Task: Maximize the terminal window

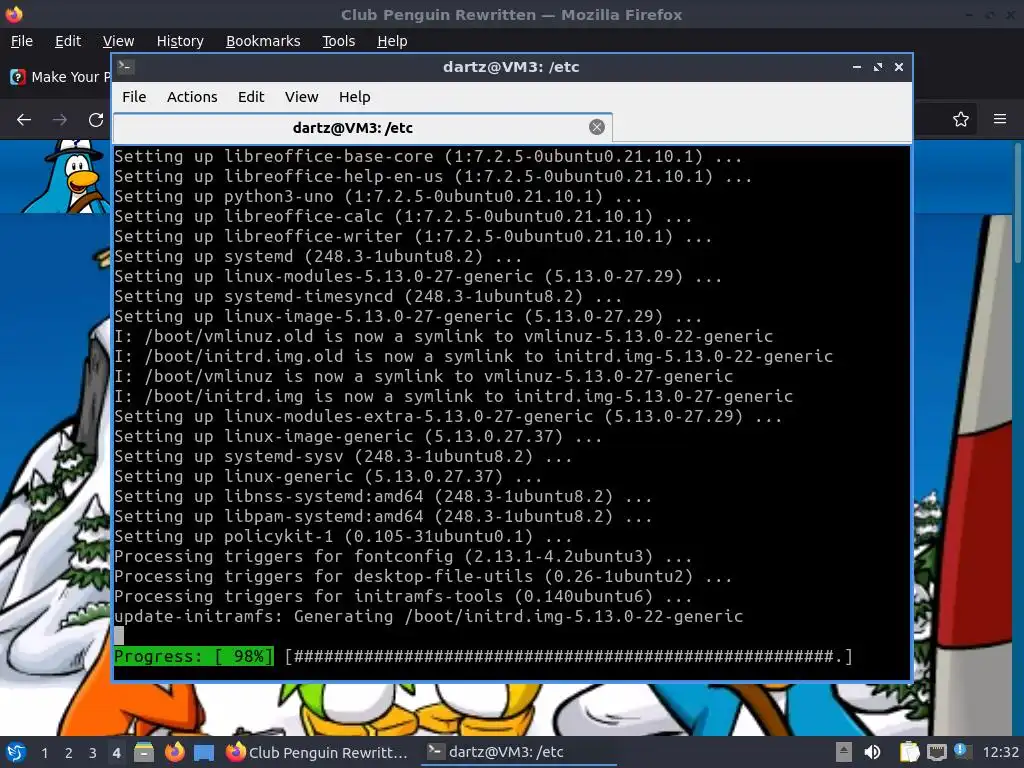Action: [878, 67]
